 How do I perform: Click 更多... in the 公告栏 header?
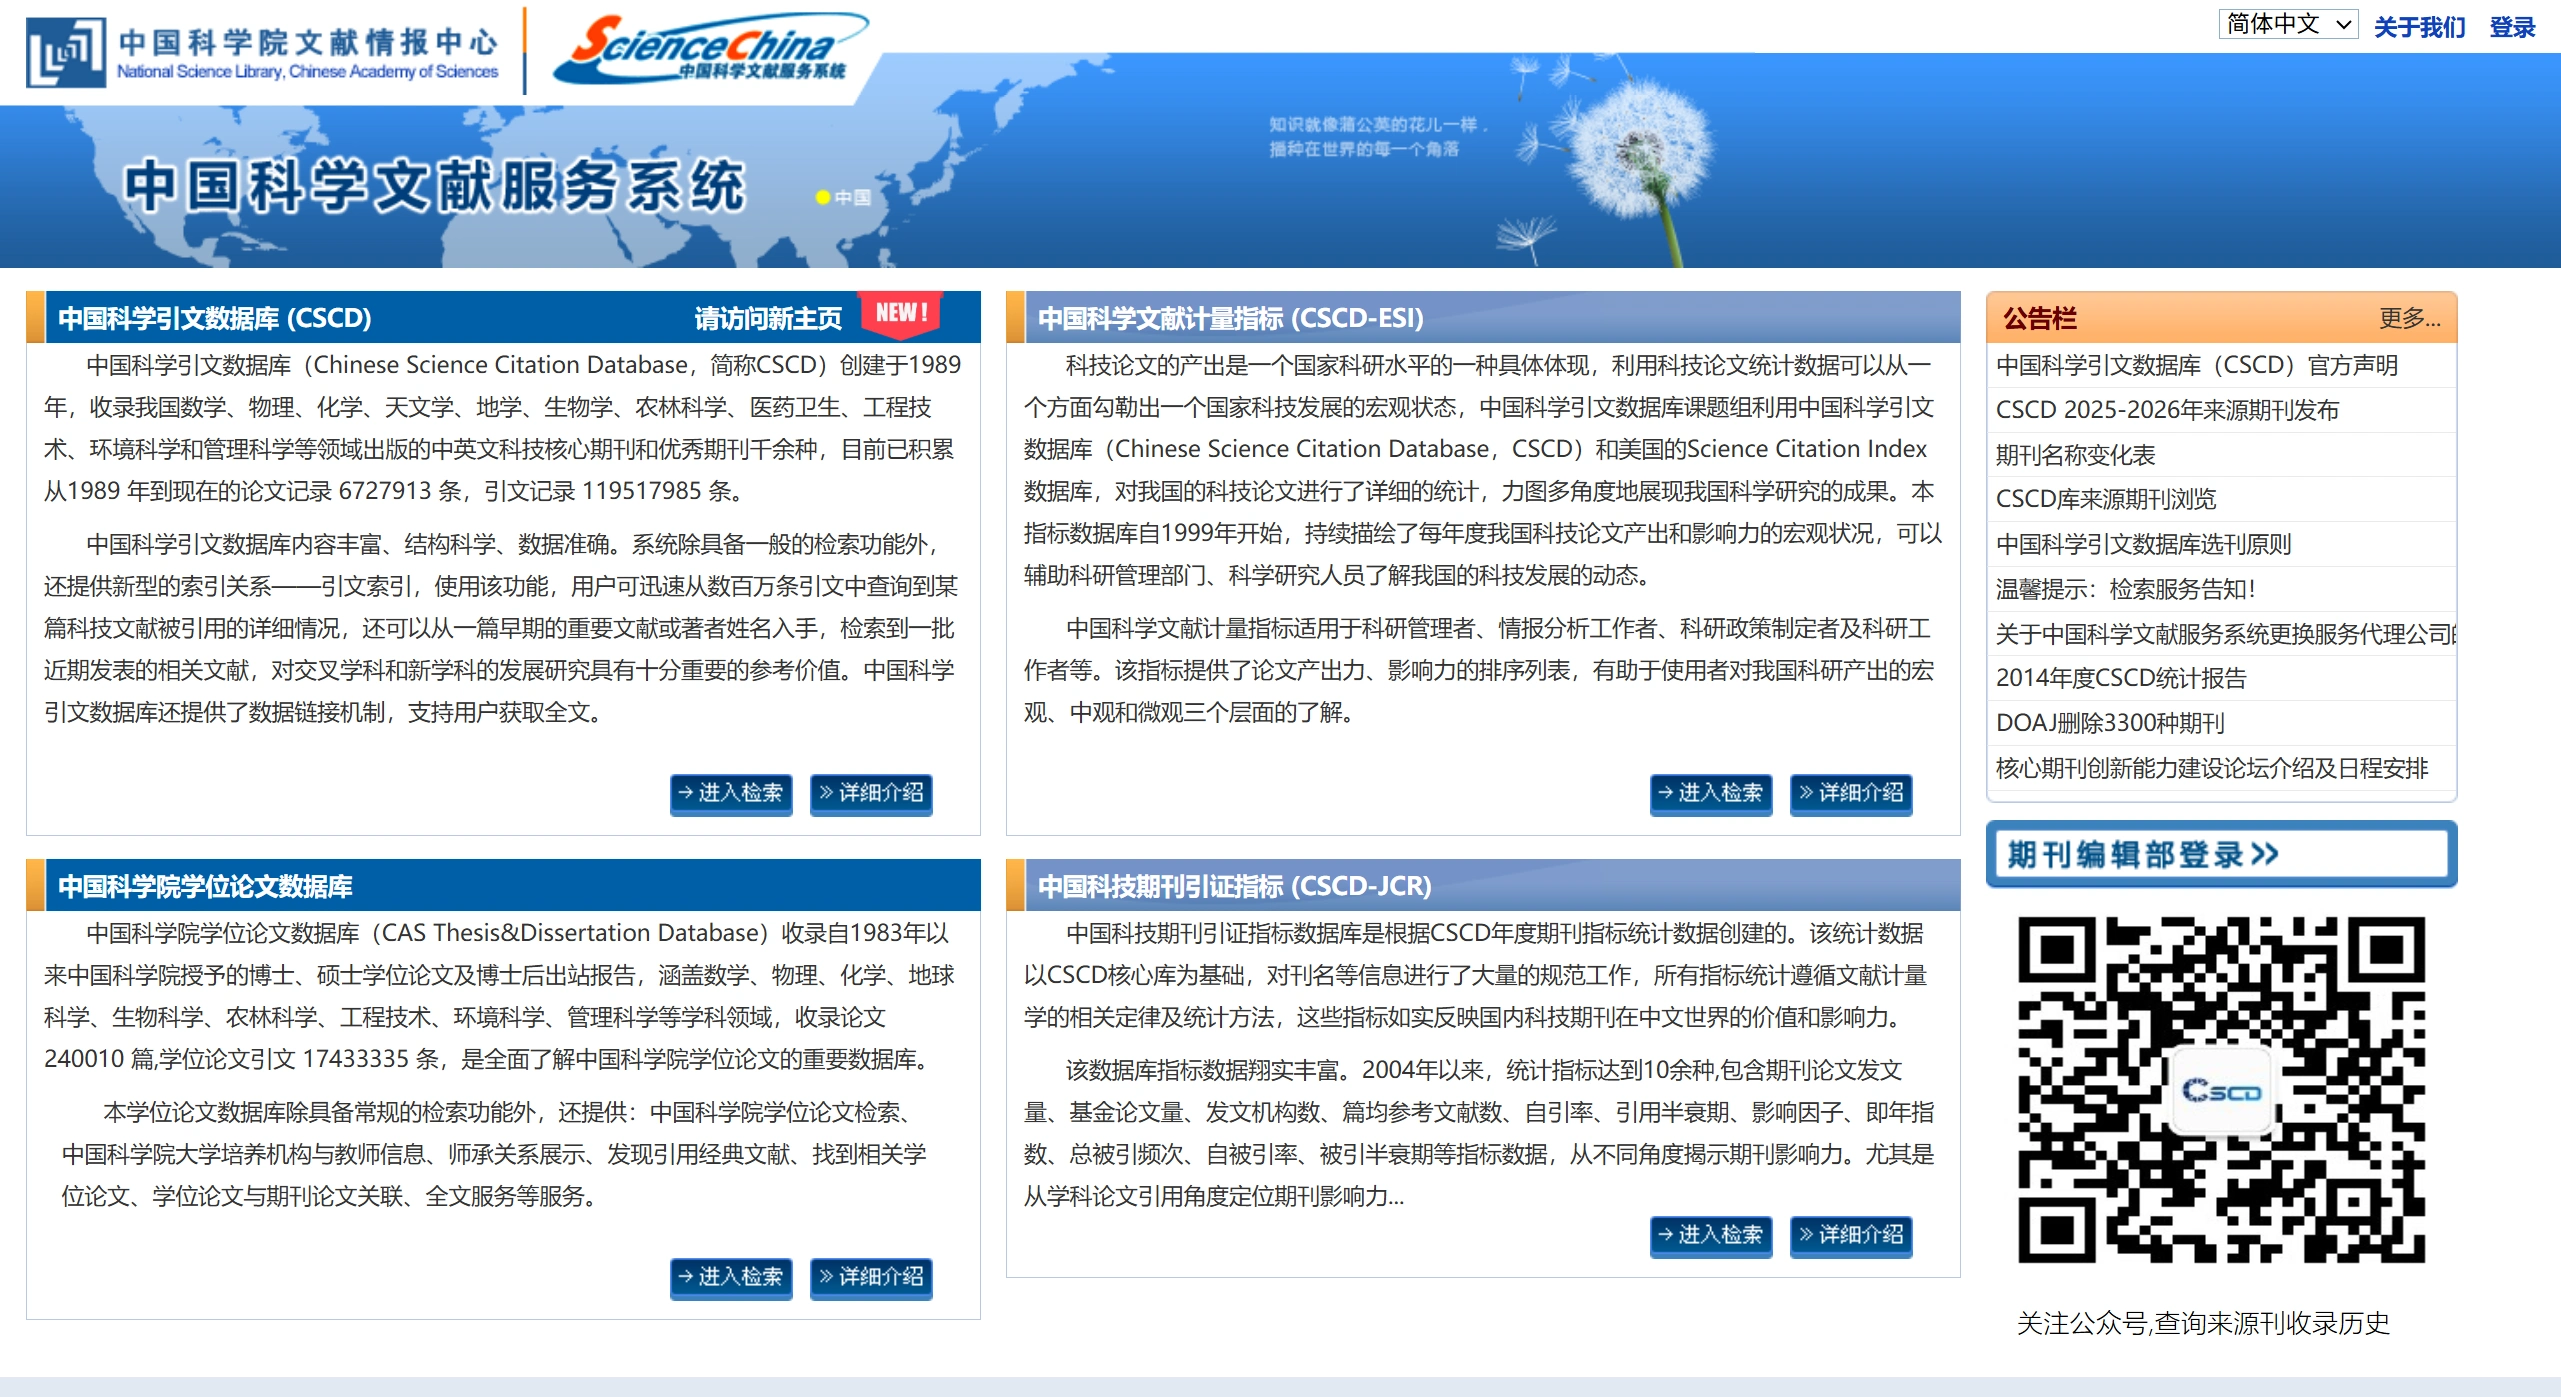(x=2410, y=318)
